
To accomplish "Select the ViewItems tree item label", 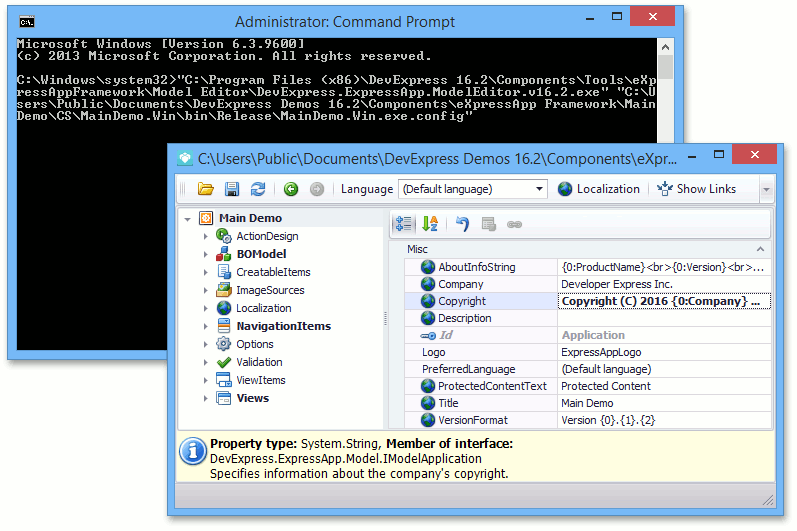I will [261, 380].
